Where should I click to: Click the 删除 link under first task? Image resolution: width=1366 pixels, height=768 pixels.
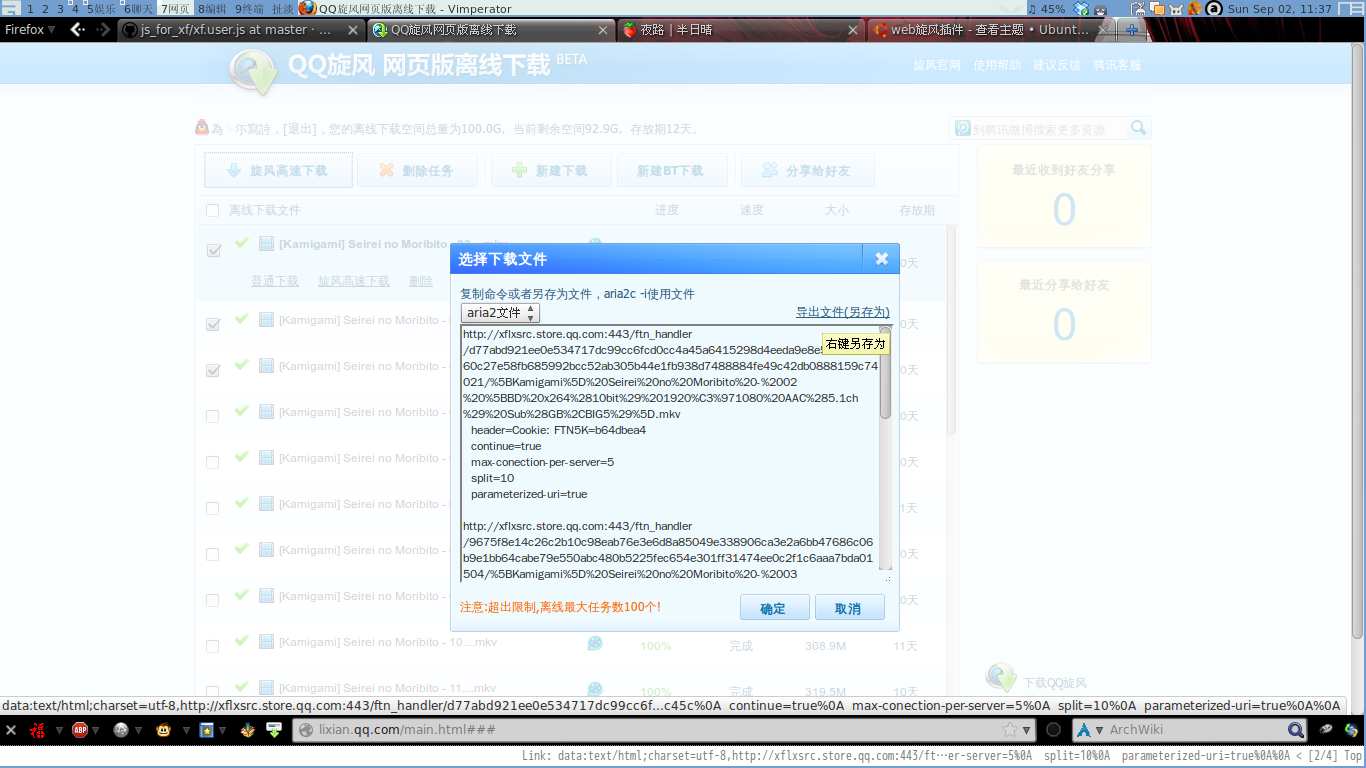421,281
